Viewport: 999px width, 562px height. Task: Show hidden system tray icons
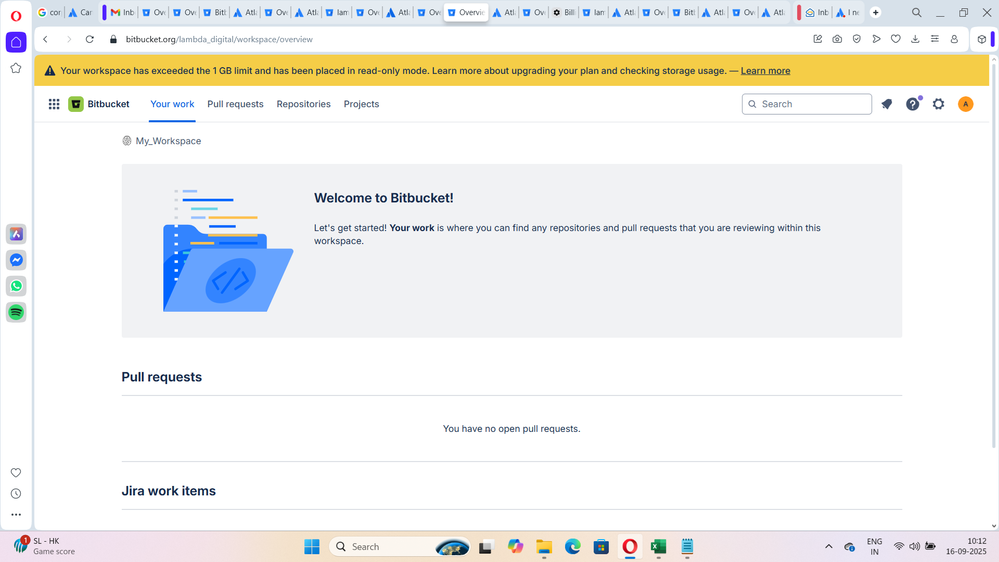(x=828, y=547)
